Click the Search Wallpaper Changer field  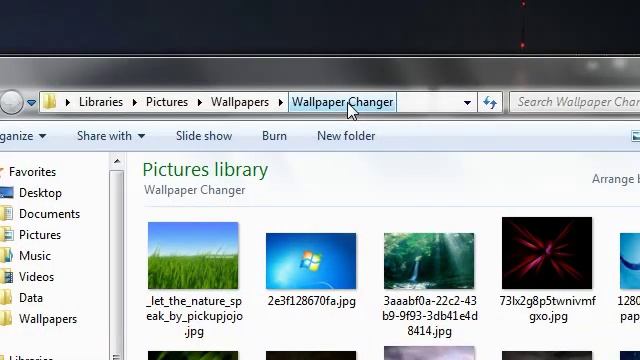[x=575, y=102]
